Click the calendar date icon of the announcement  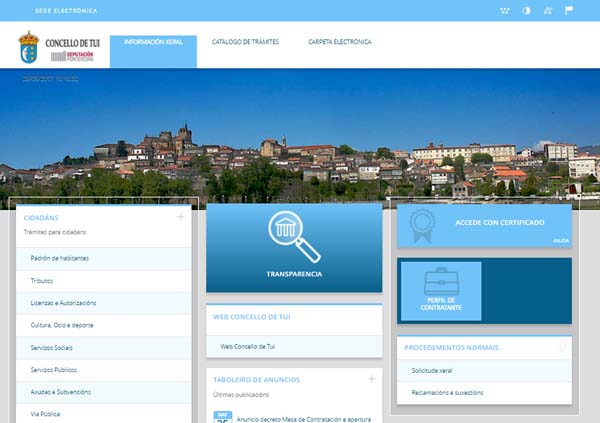pos(223,417)
